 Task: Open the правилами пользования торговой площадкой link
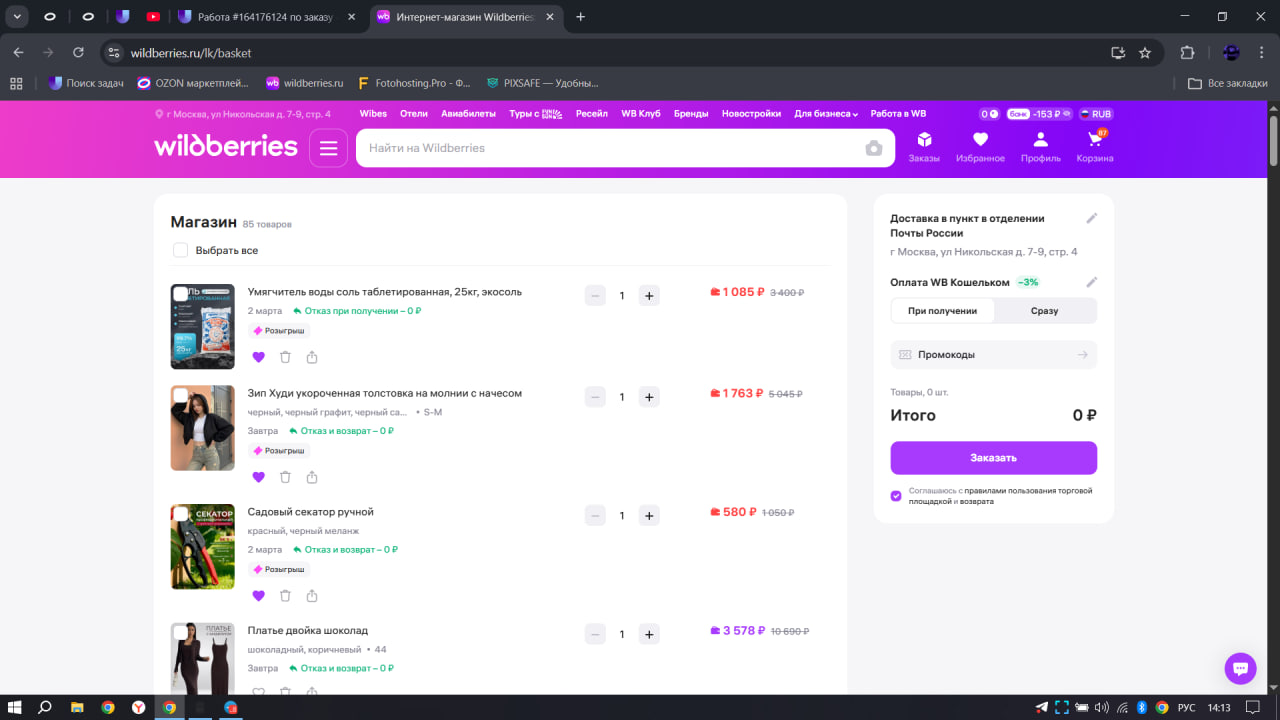tap(1001, 496)
